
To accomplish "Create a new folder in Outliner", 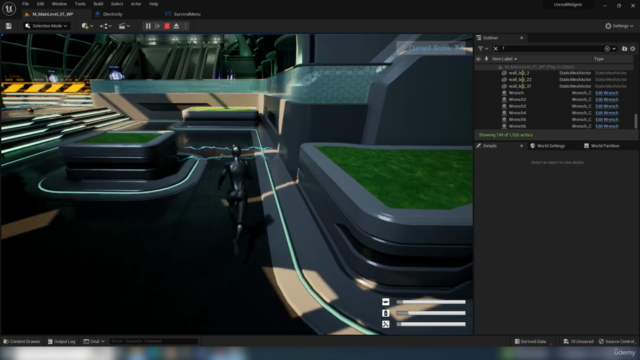I will tap(624, 49).
